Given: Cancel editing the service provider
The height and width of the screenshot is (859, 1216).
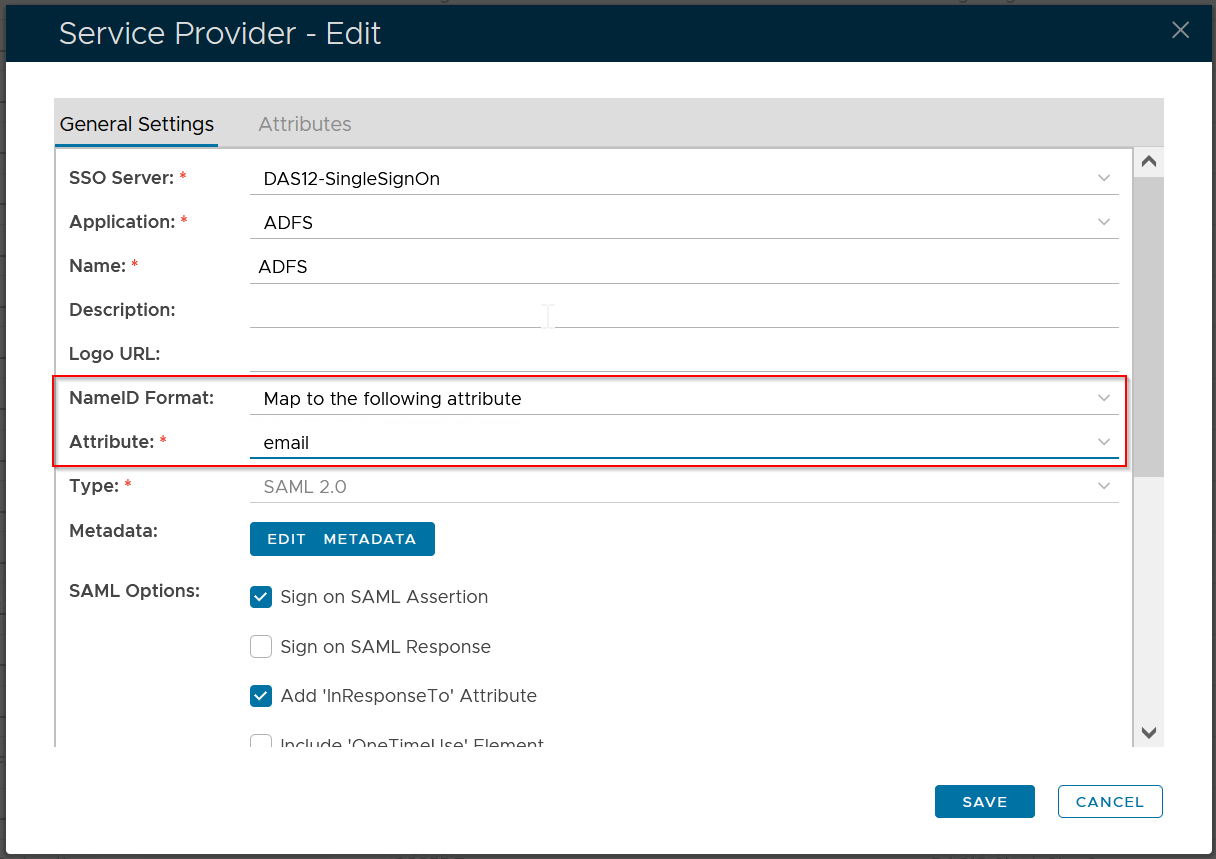Looking at the screenshot, I should coord(1109,802).
